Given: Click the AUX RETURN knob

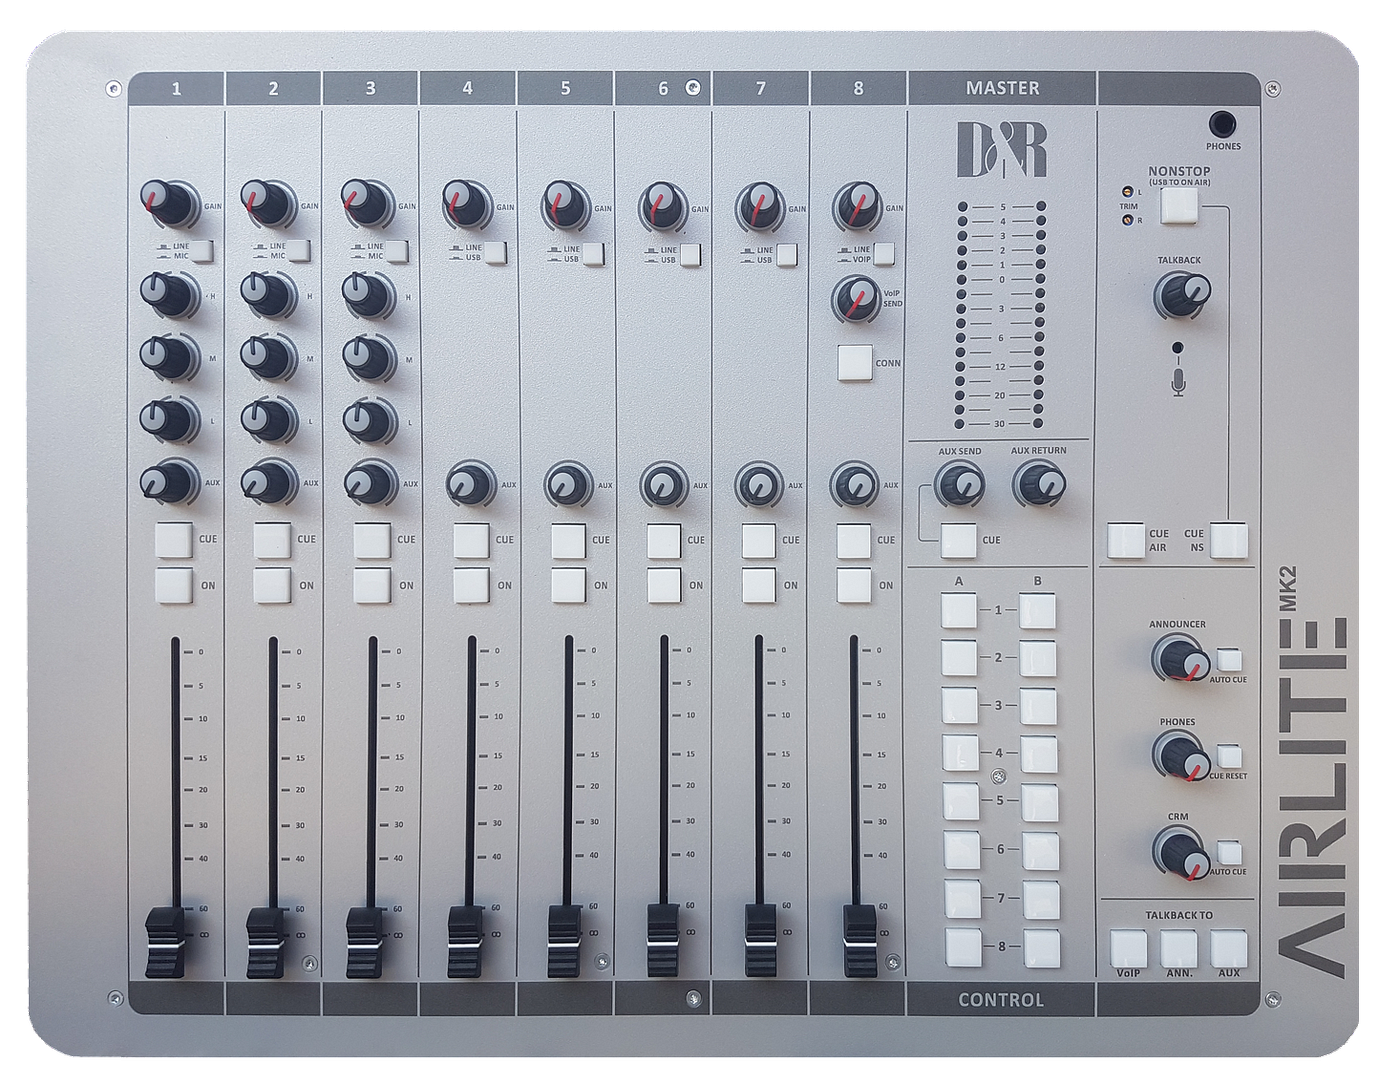Looking at the screenshot, I should [x=1038, y=485].
